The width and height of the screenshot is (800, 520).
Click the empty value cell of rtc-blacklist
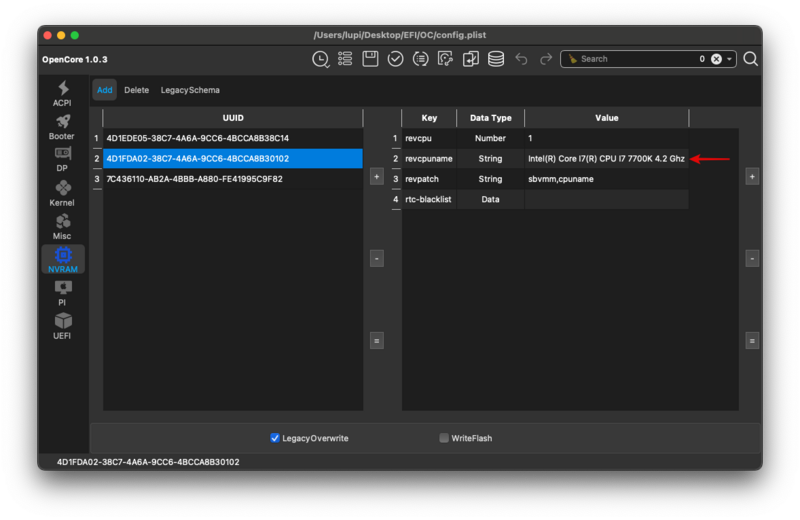607,200
